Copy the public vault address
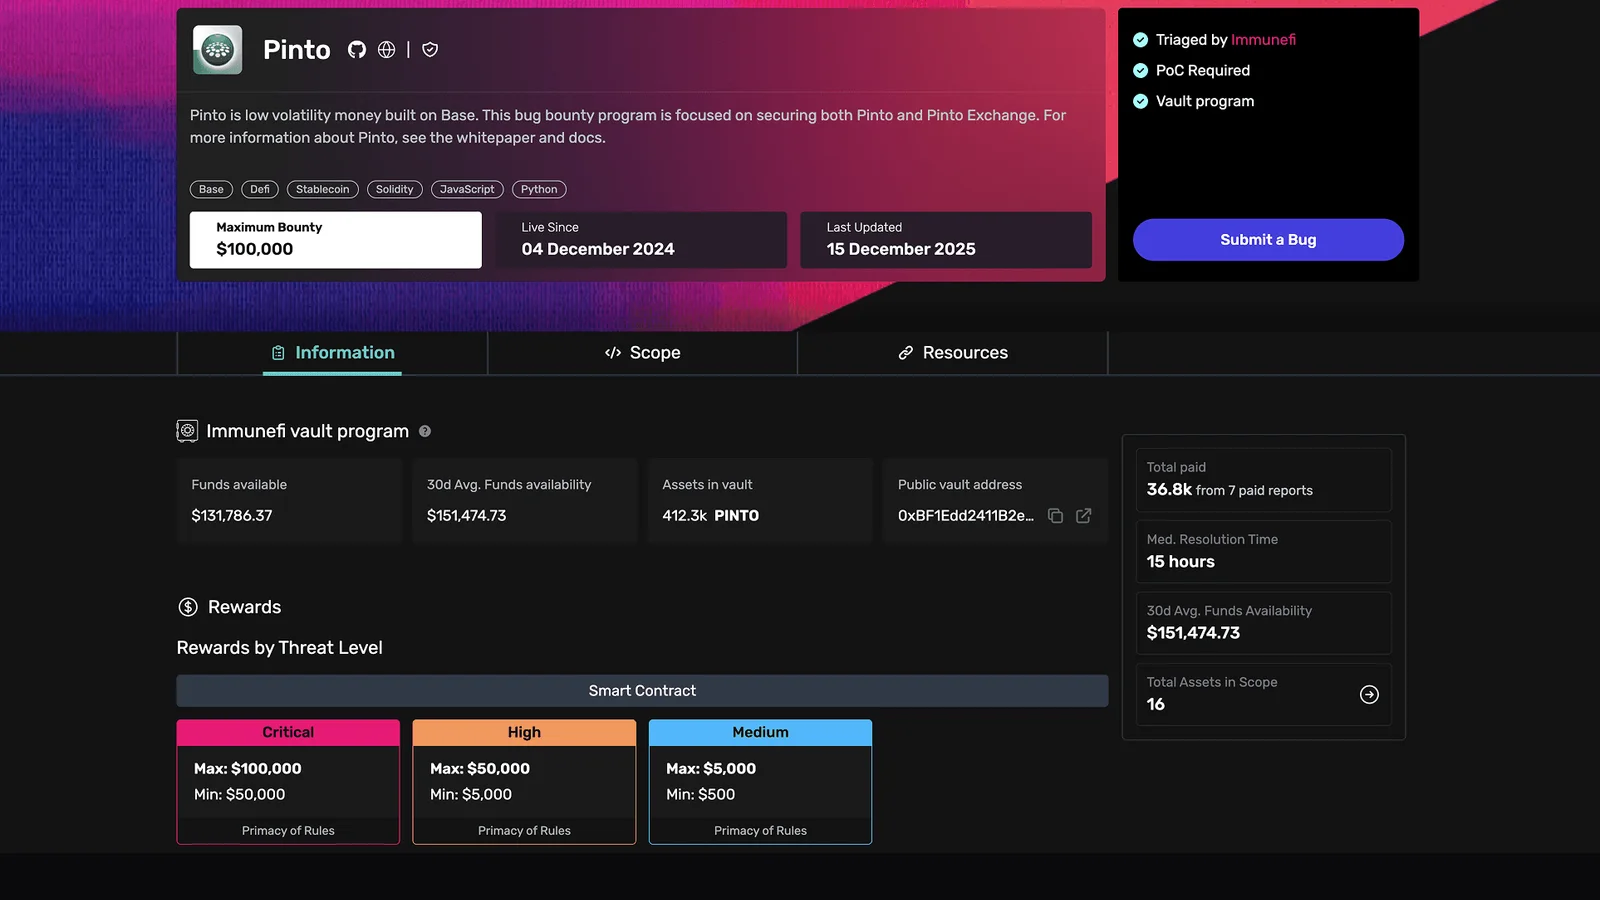This screenshot has width=1600, height=900. pyautogui.click(x=1055, y=516)
